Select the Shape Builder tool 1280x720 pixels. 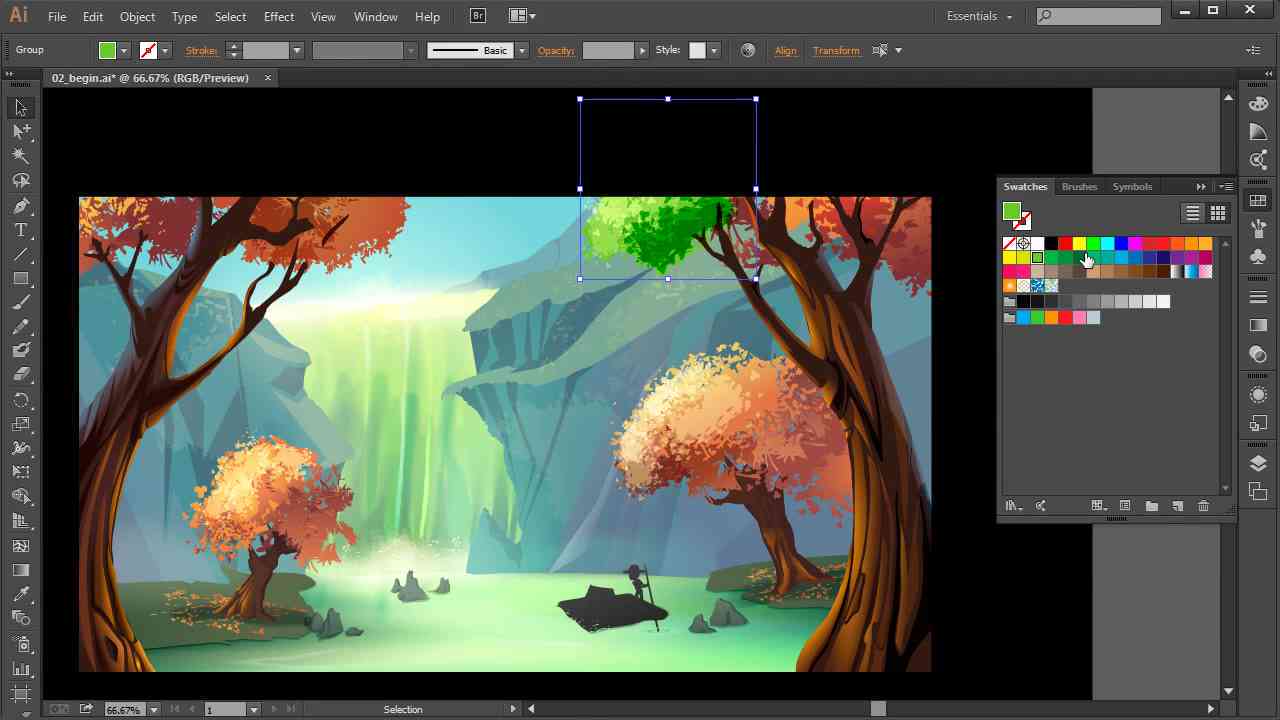coord(21,497)
